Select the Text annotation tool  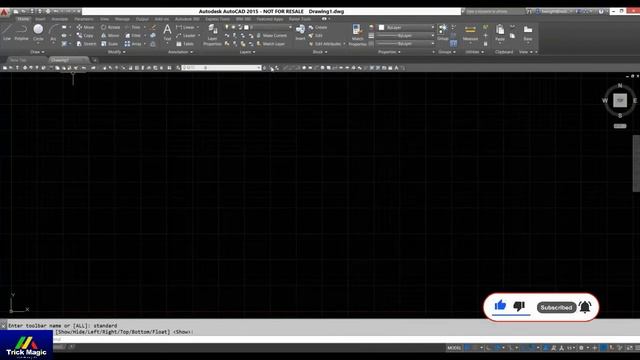(x=167, y=32)
